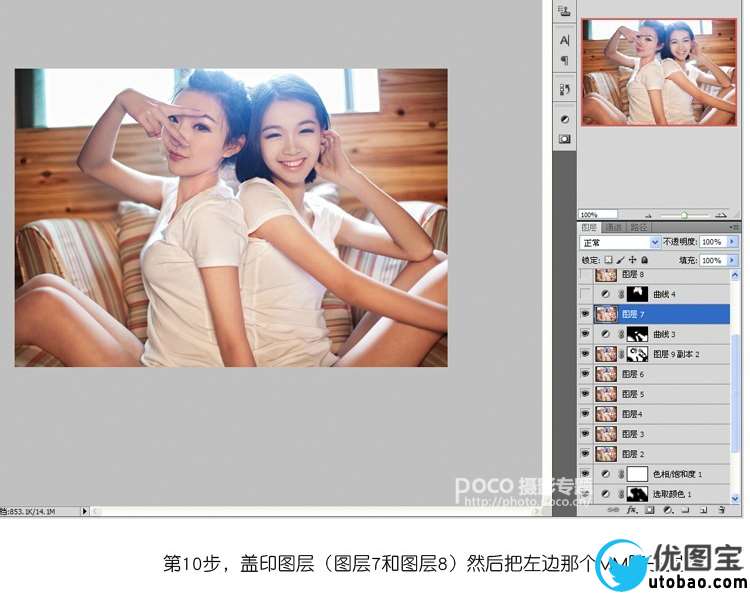Image resolution: width=750 pixels, height=596 pixels.
Task: Hide the 图层 2 layer
Action: (585, 453)
